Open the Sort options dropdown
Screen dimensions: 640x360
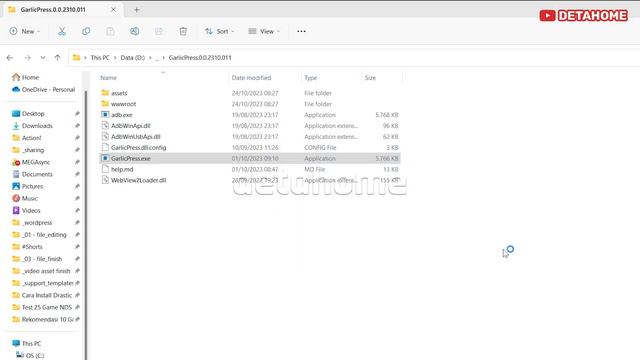tap(220, 31)
